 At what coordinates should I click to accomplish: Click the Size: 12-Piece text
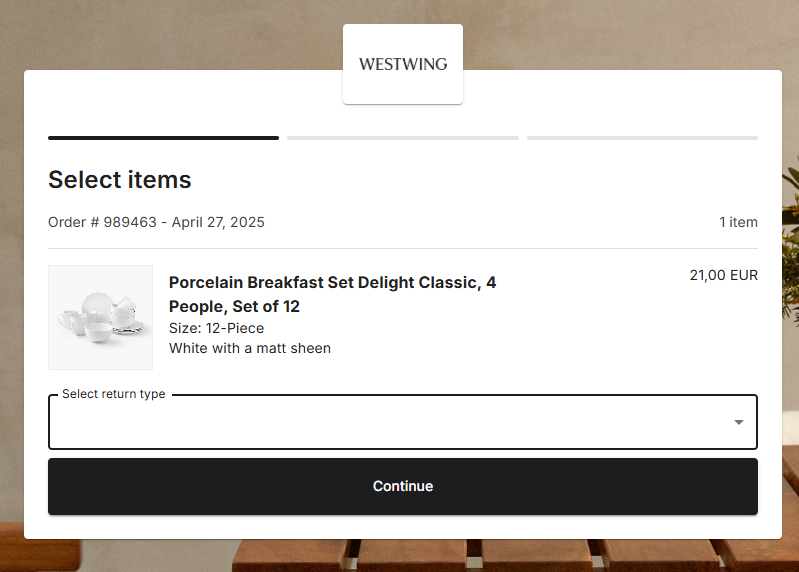point(217,328)
